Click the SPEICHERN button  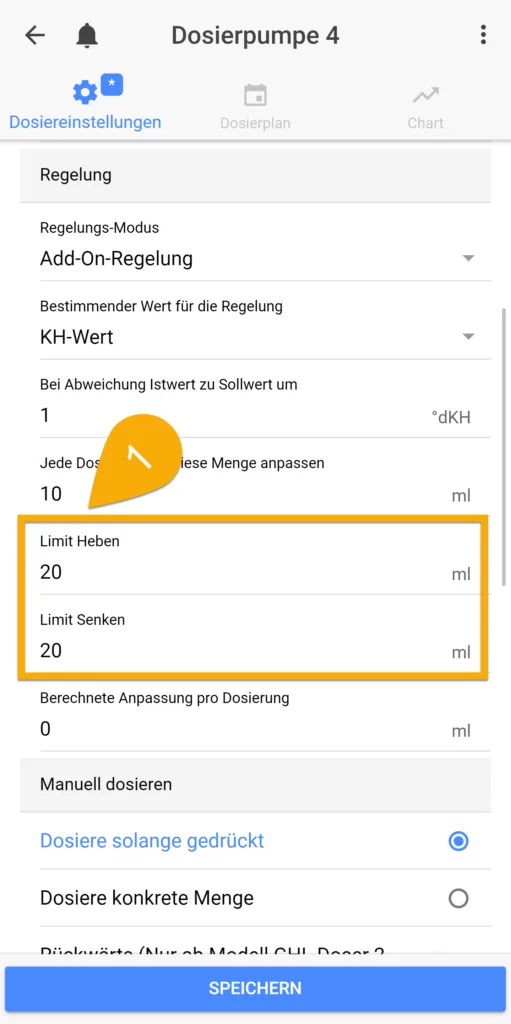tap(256, 988)
